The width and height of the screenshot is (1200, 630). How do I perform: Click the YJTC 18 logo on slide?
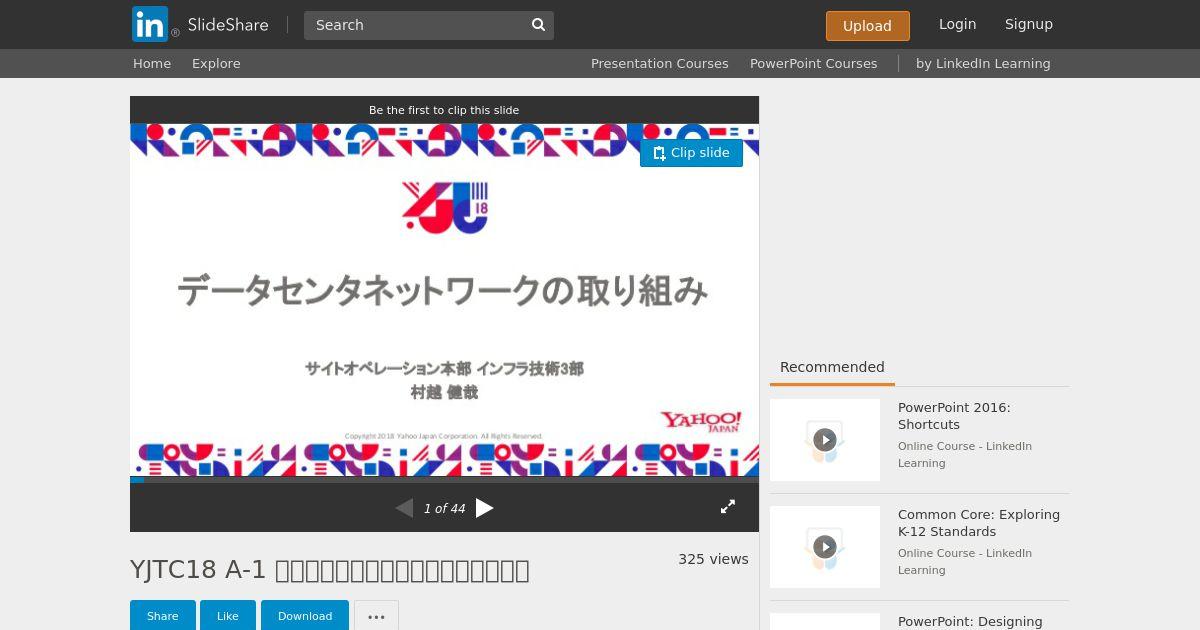coord(445,207)
